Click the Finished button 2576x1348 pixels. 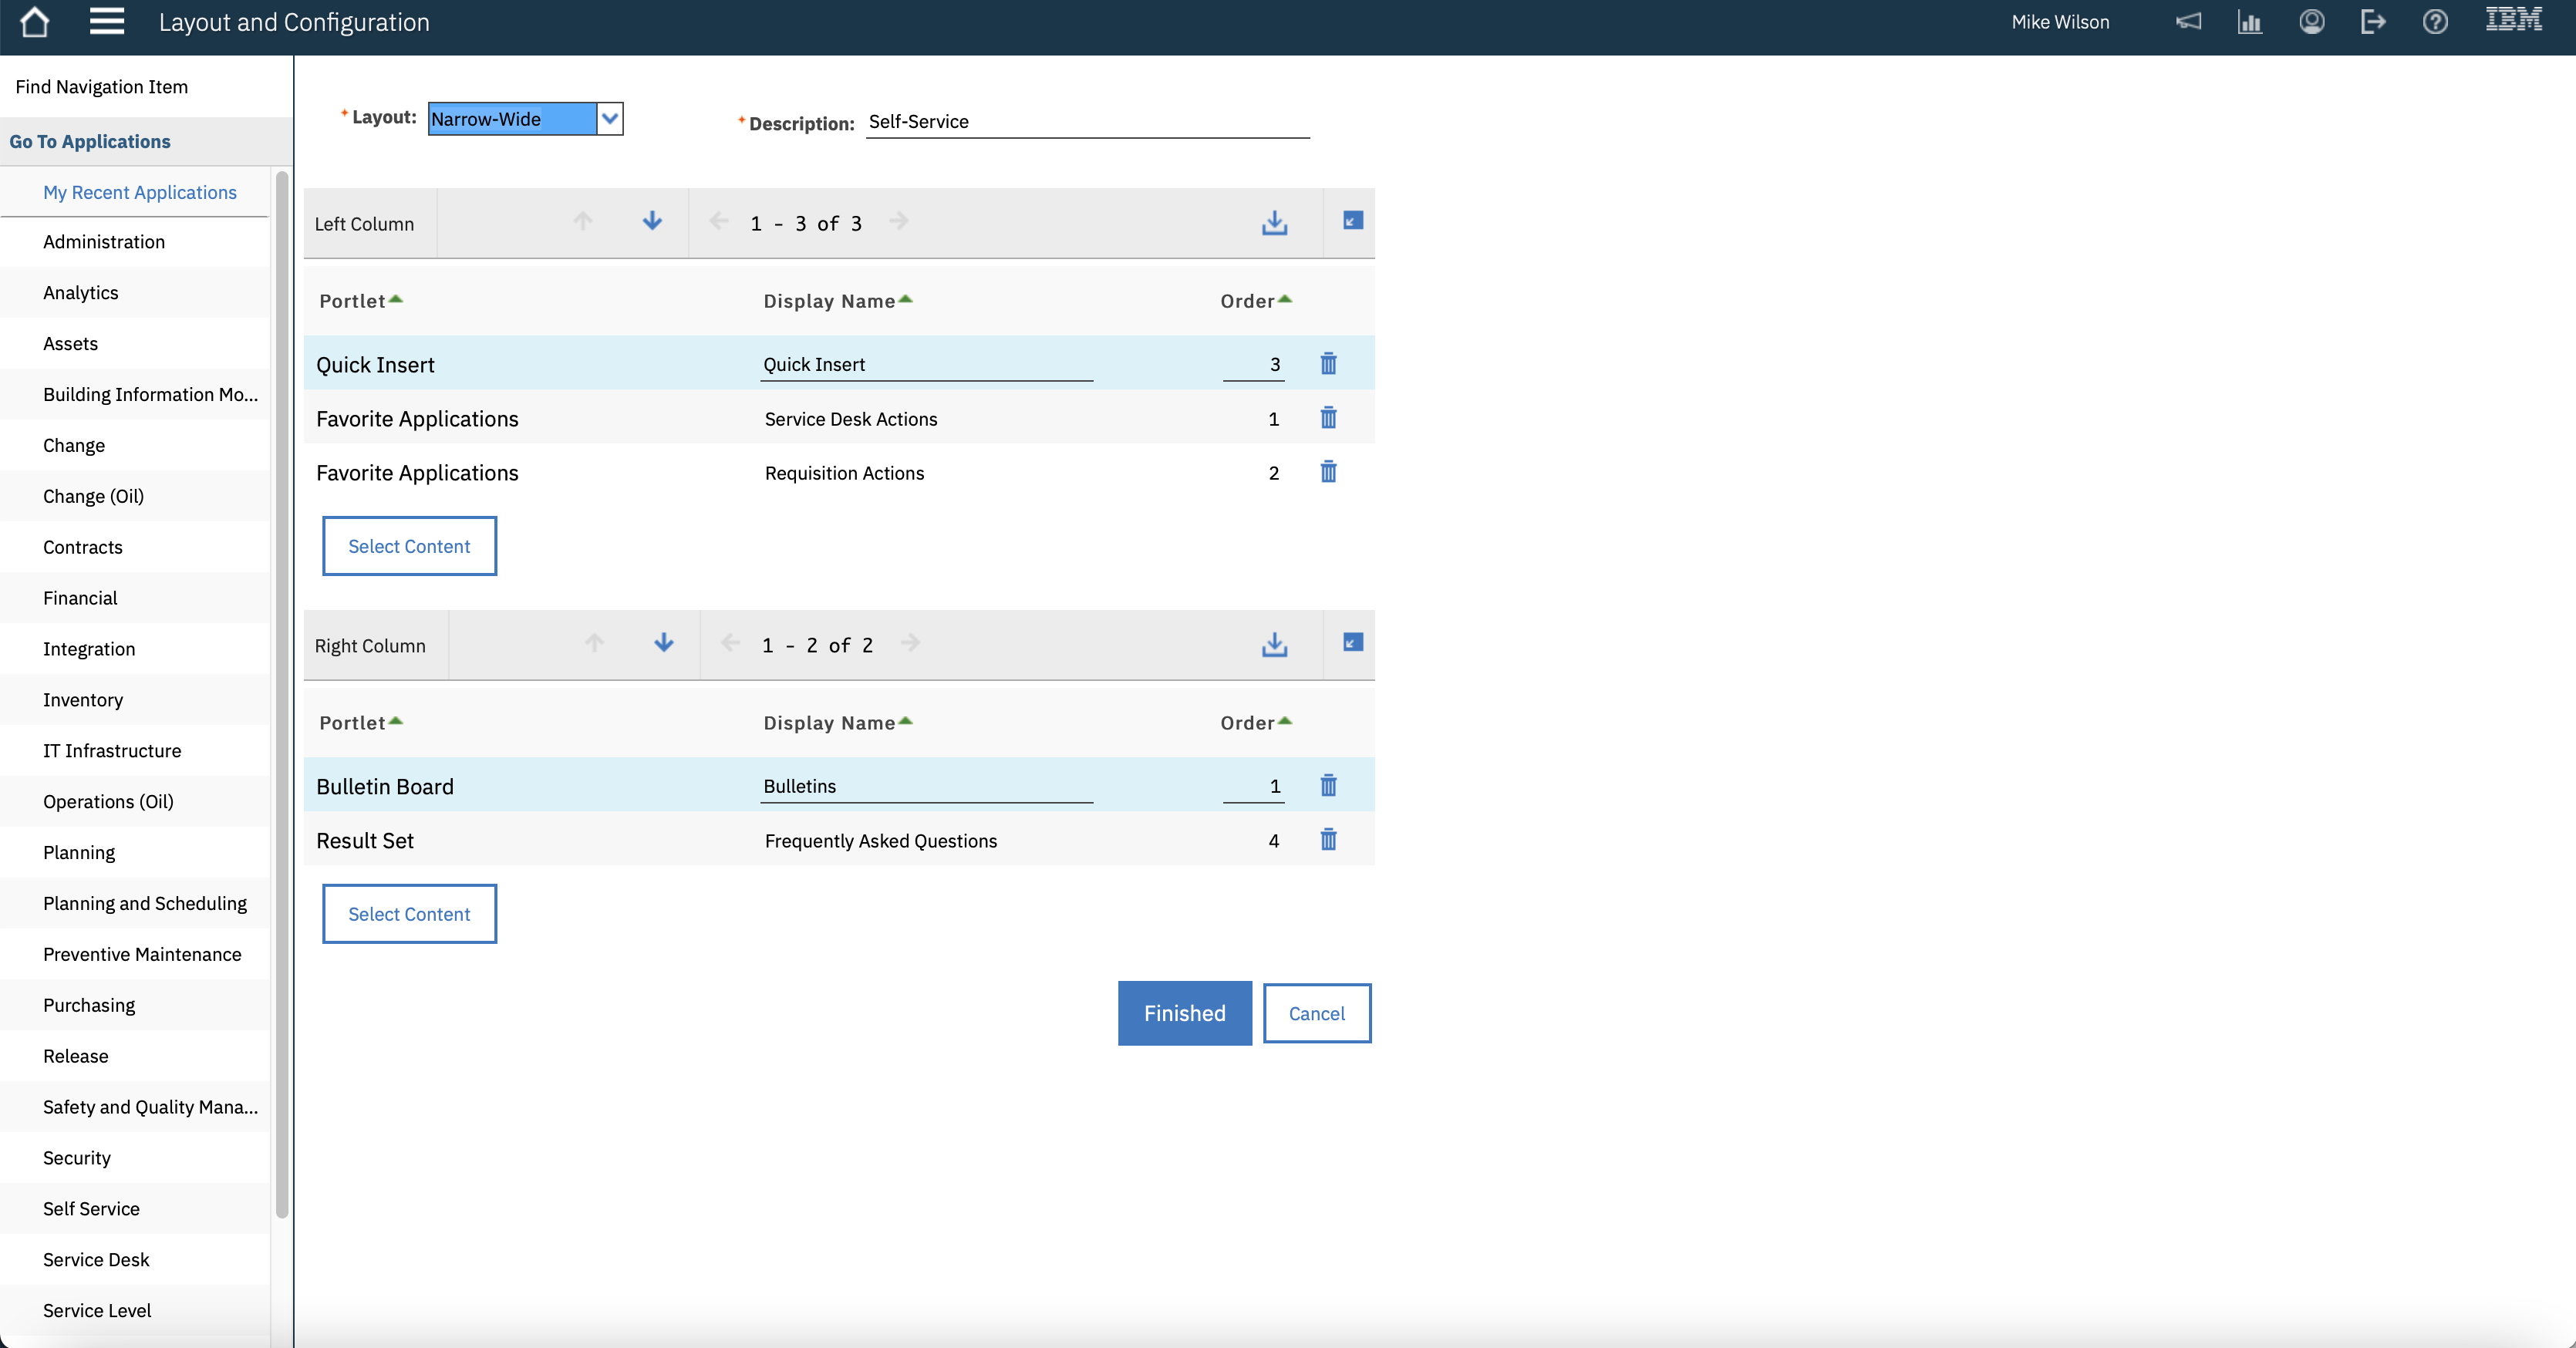(1184, 1013)
